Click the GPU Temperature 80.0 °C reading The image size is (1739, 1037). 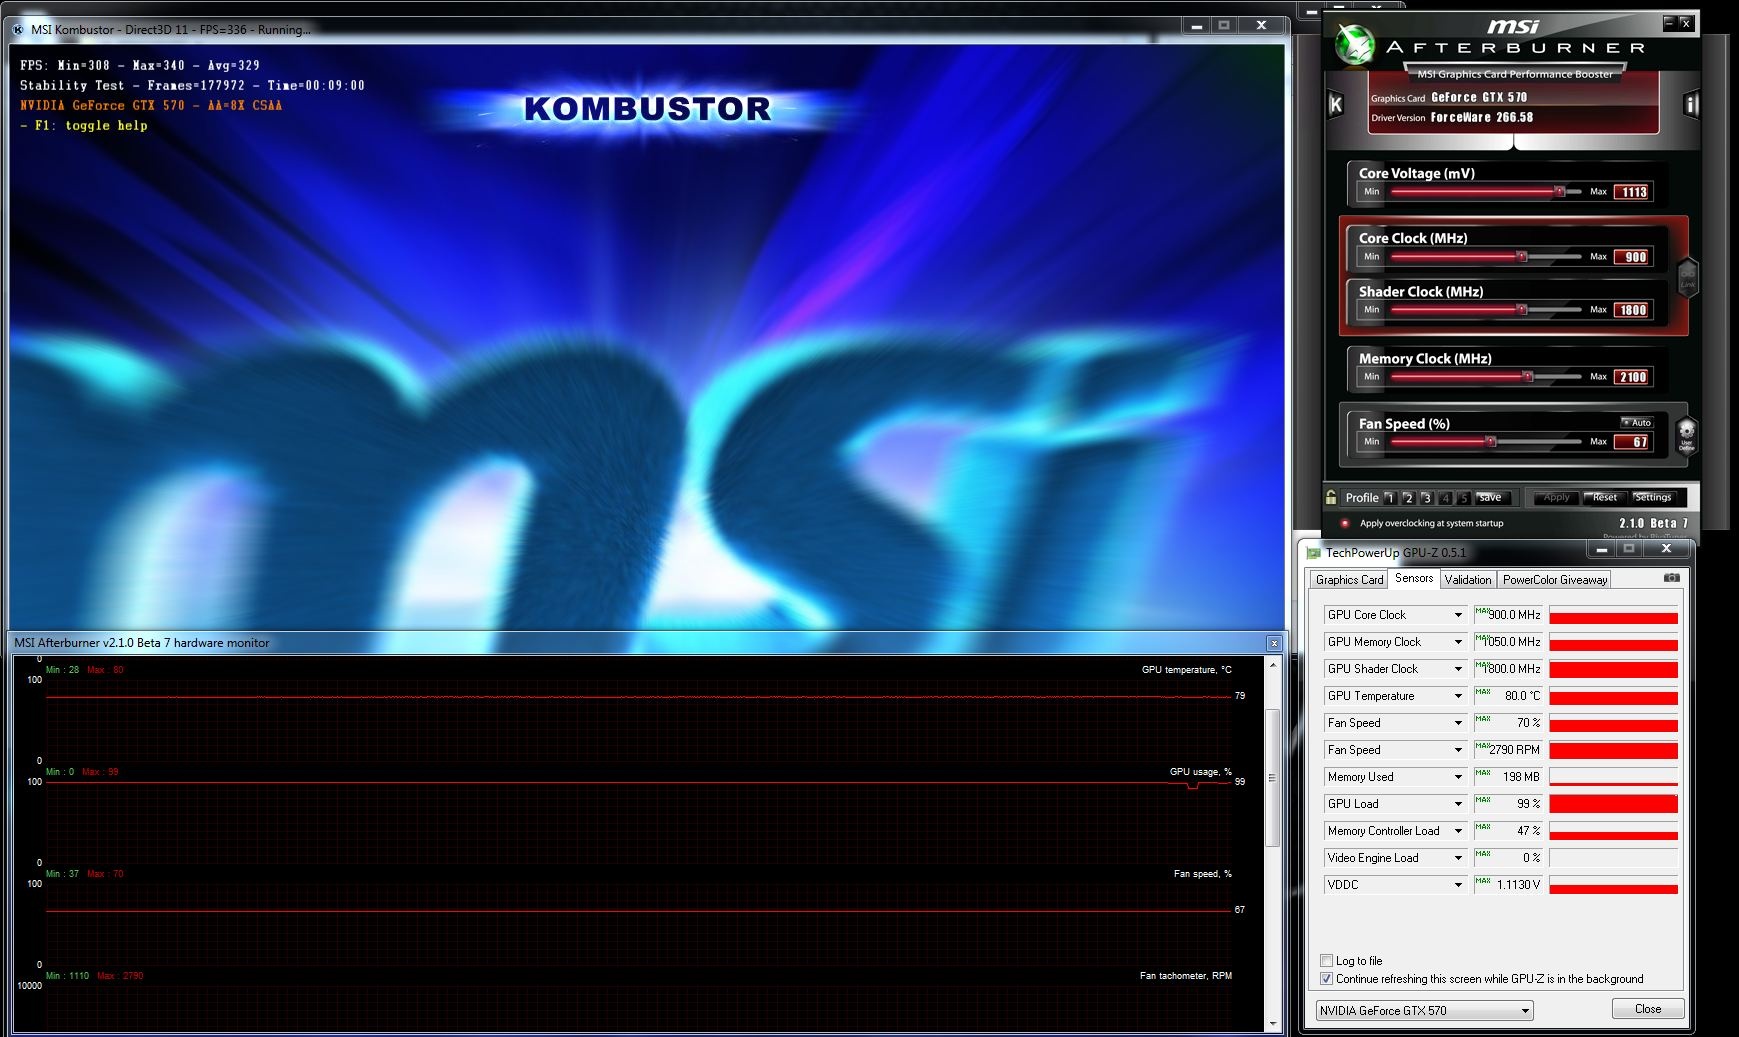click(x=1509, y=696)
